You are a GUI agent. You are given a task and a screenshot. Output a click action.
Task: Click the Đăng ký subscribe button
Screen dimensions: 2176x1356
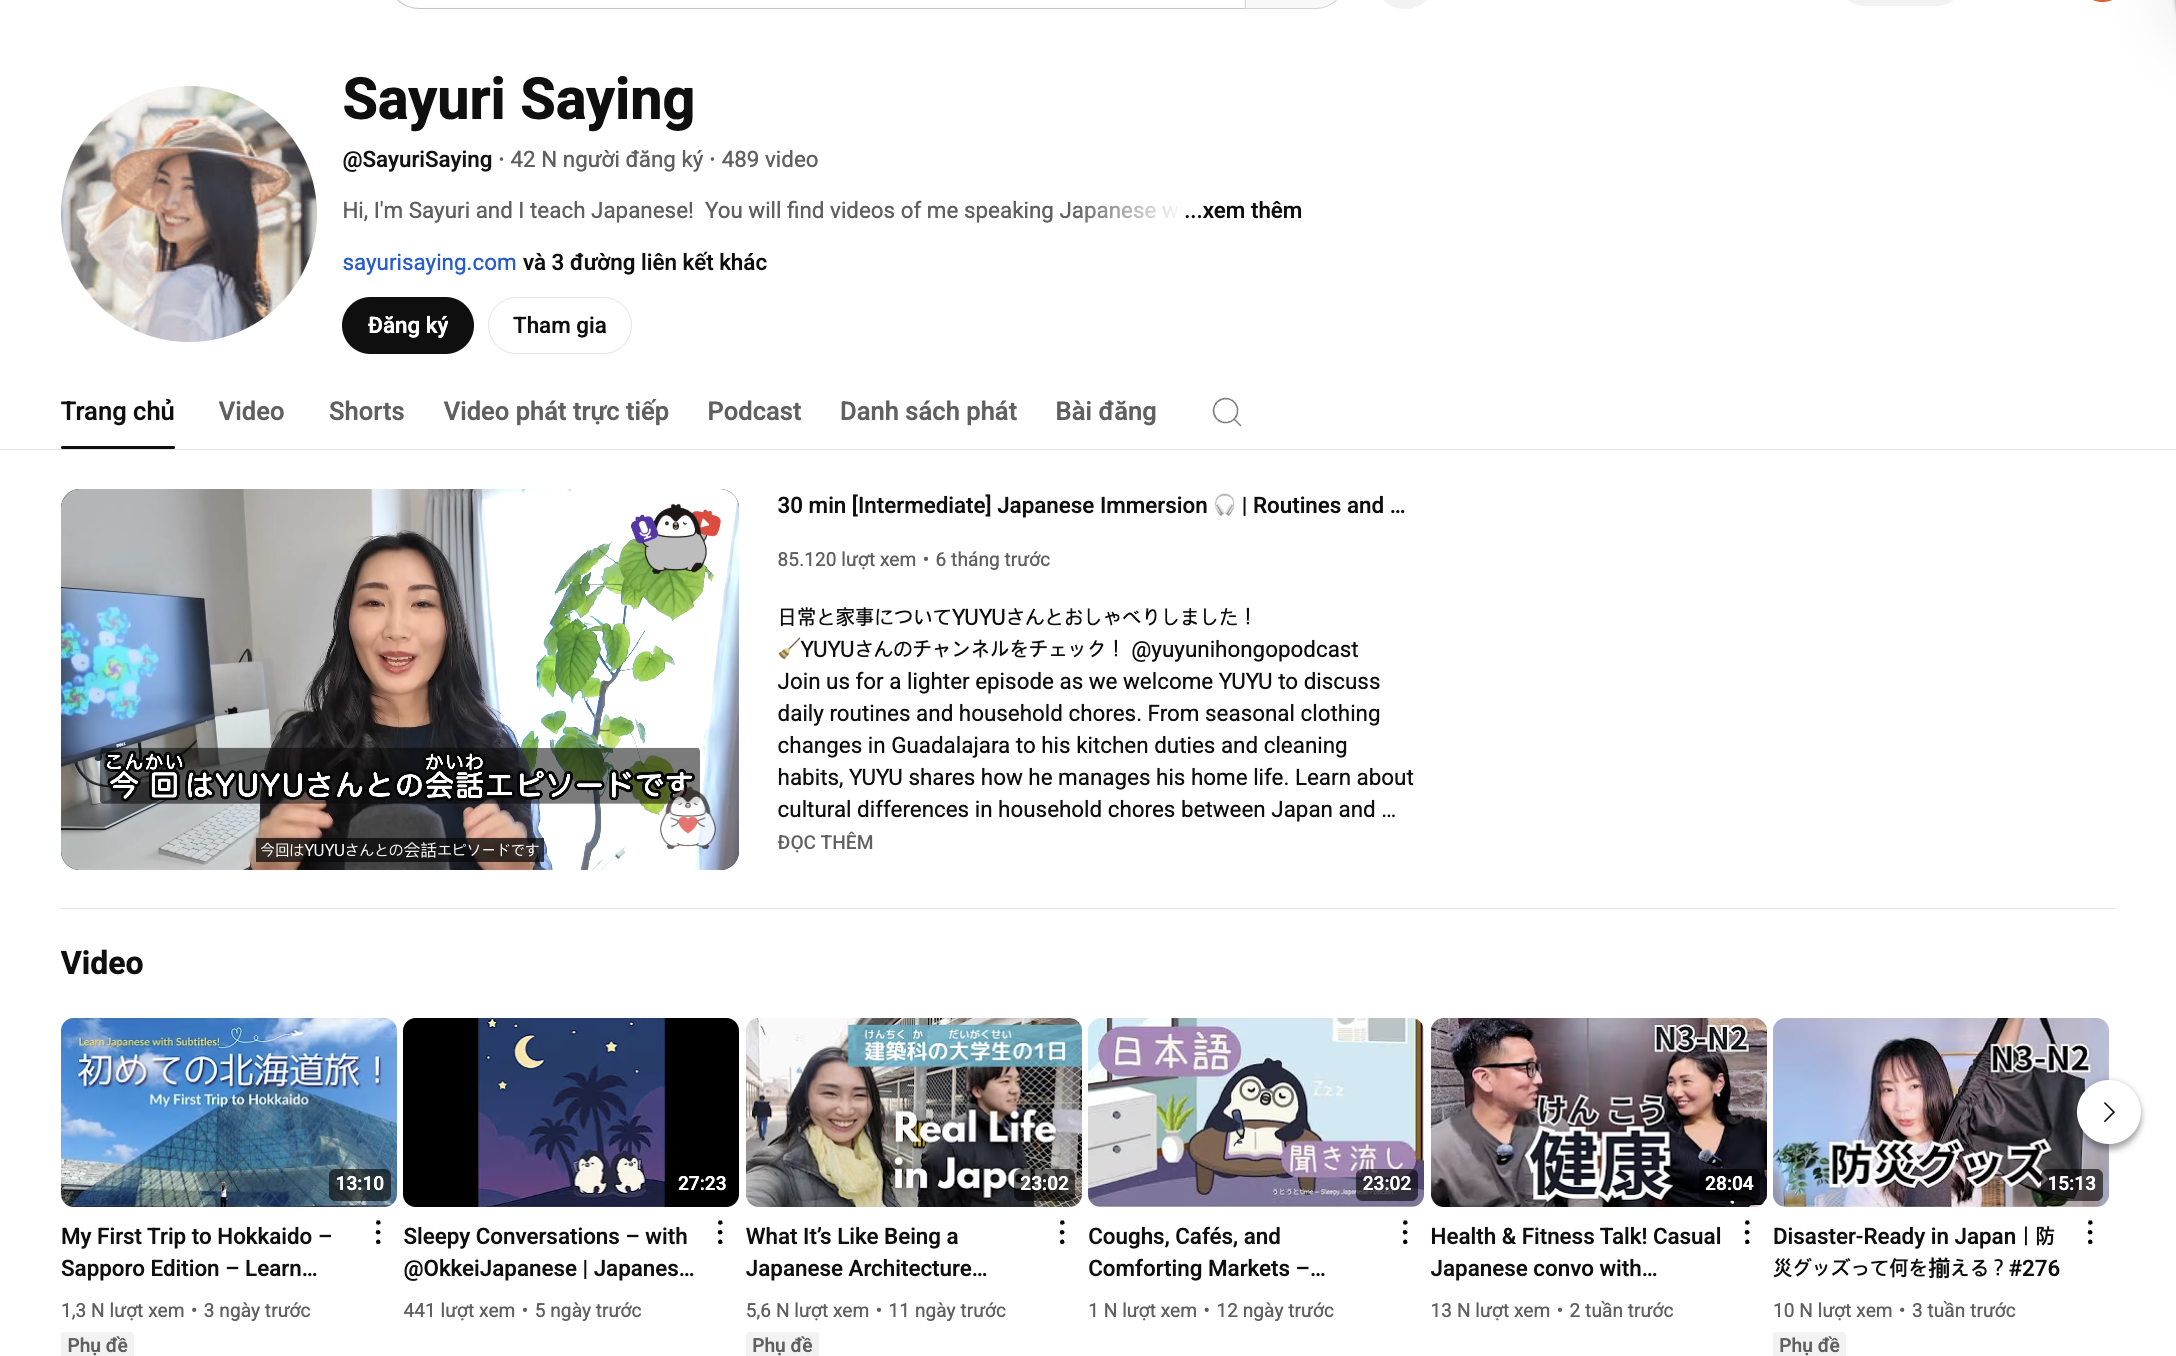(x=408, y=325)
